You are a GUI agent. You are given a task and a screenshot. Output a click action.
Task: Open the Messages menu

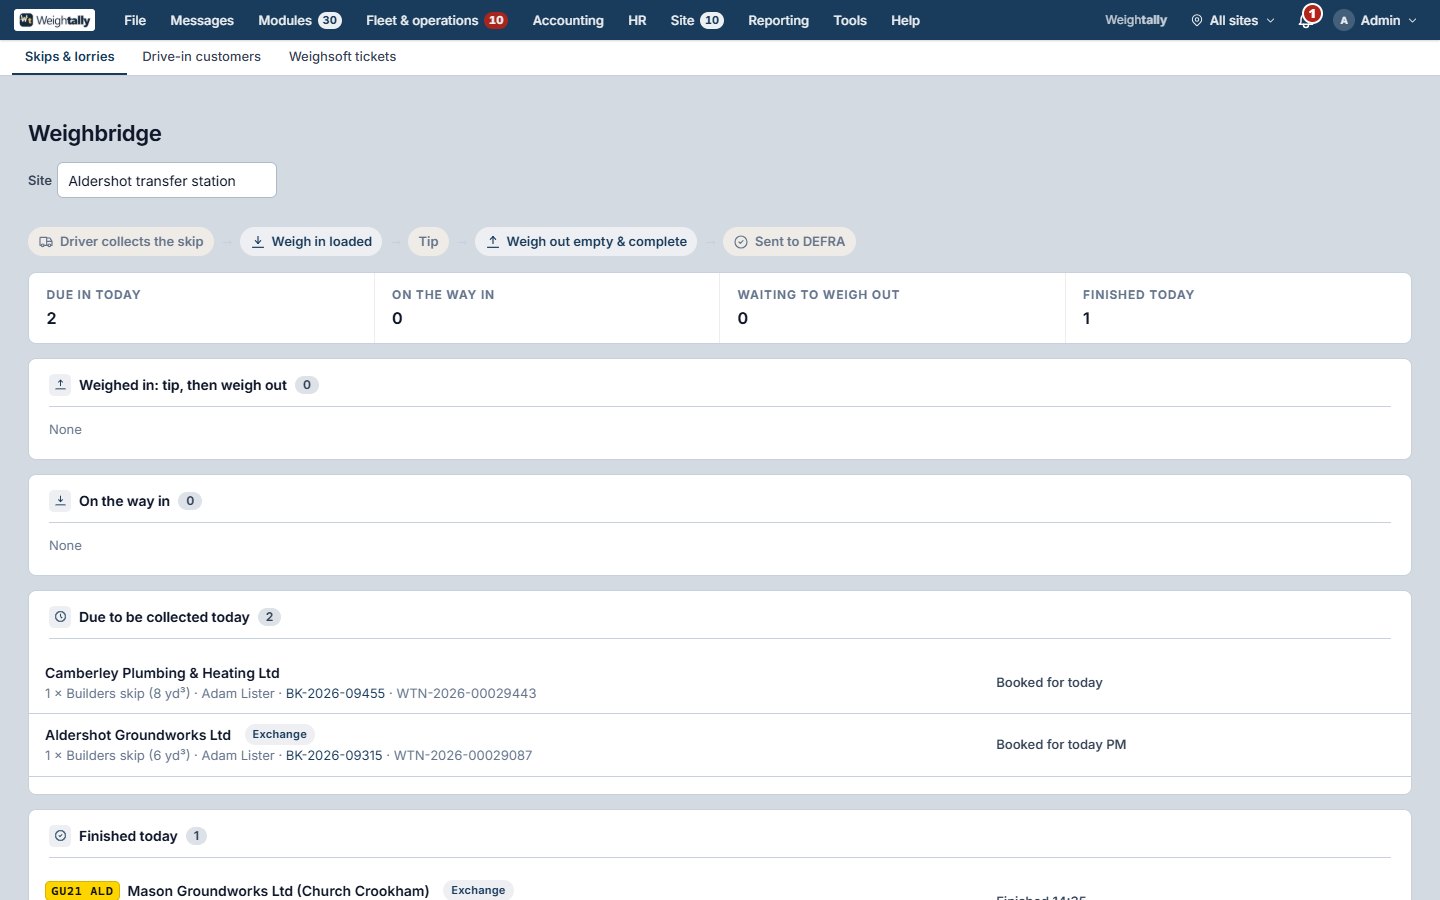click(202, 20)
